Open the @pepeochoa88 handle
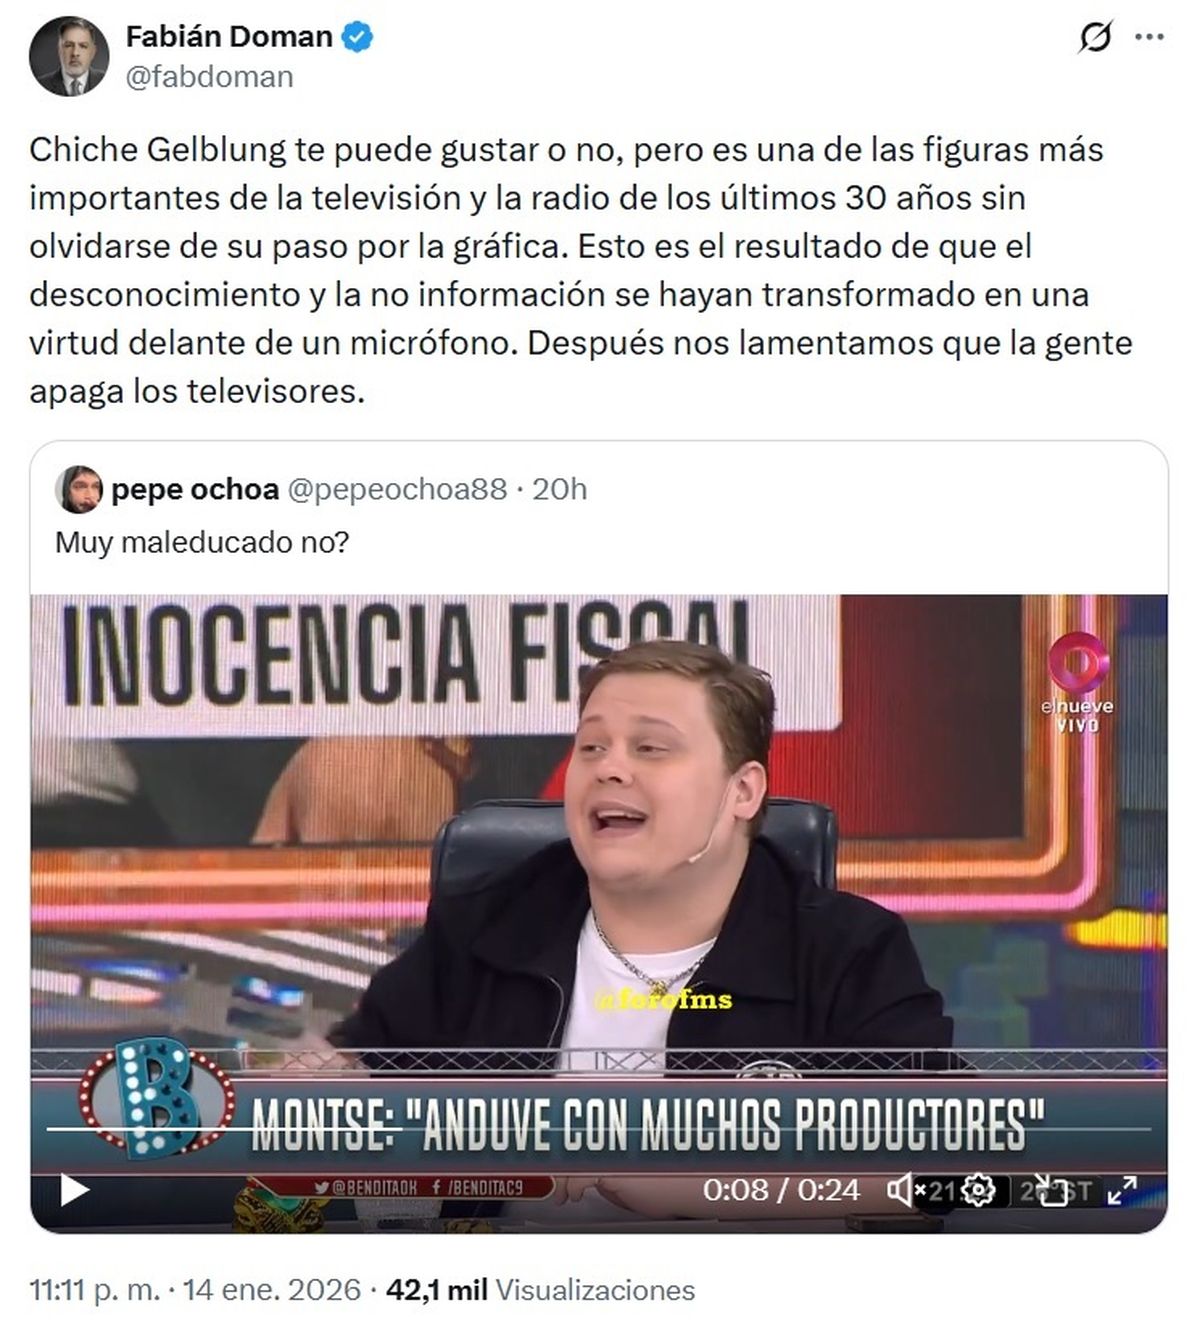Viewport: 1200px width, 1329px height. pyautogui.click(x=397, y=489)
